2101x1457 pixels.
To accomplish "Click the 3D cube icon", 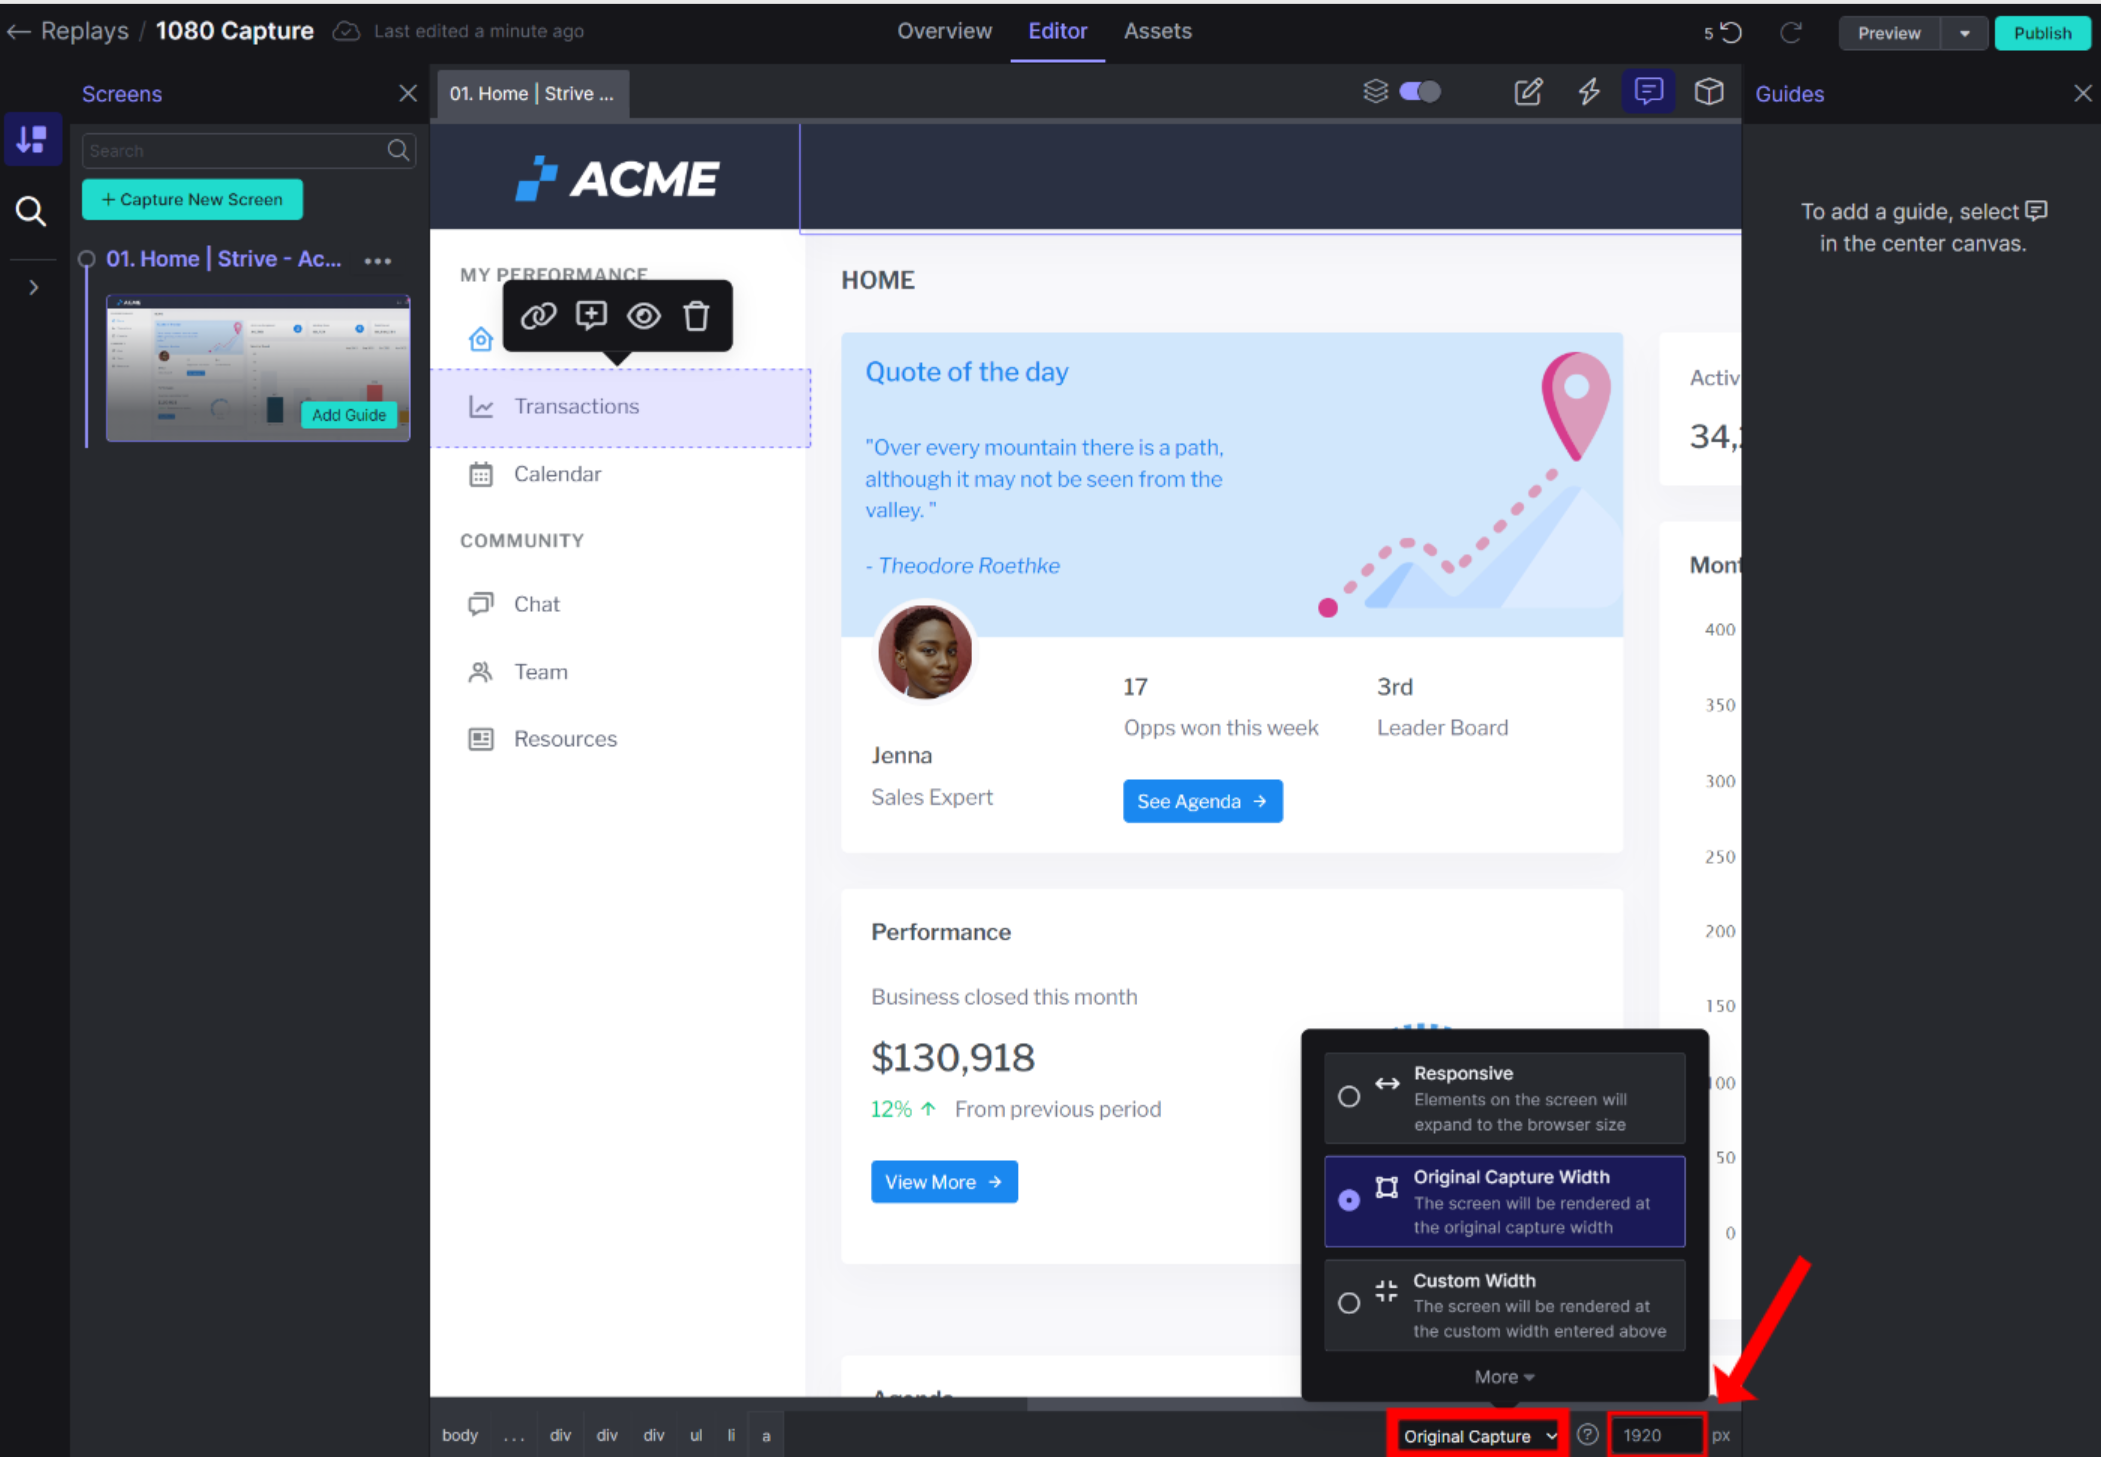I will pyautogui.click(x=1709, y=93).
